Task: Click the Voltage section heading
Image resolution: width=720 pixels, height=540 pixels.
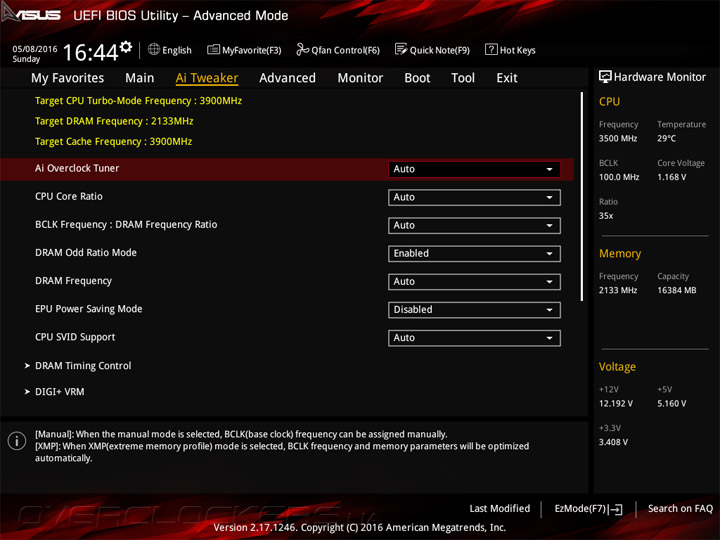Action: 617,367
